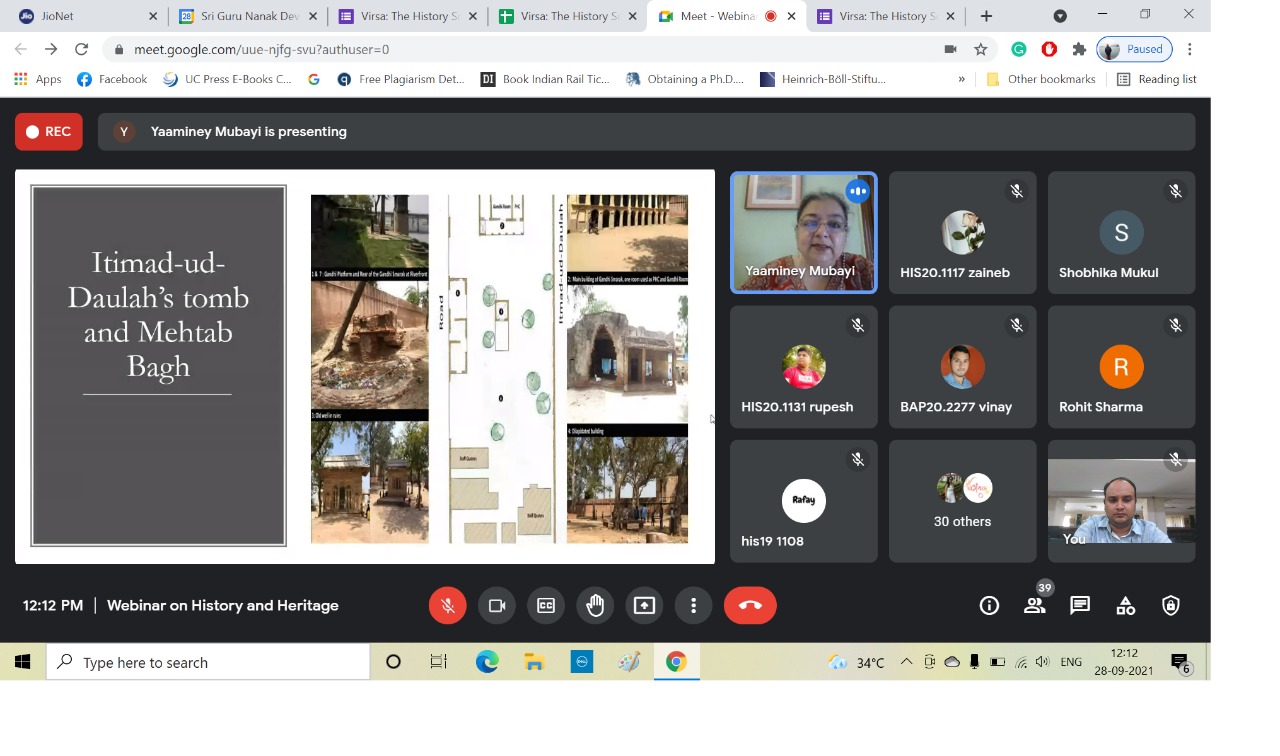1280x756 pixels.
Task: Show the participants list icon
Action: click(1035, 606)
